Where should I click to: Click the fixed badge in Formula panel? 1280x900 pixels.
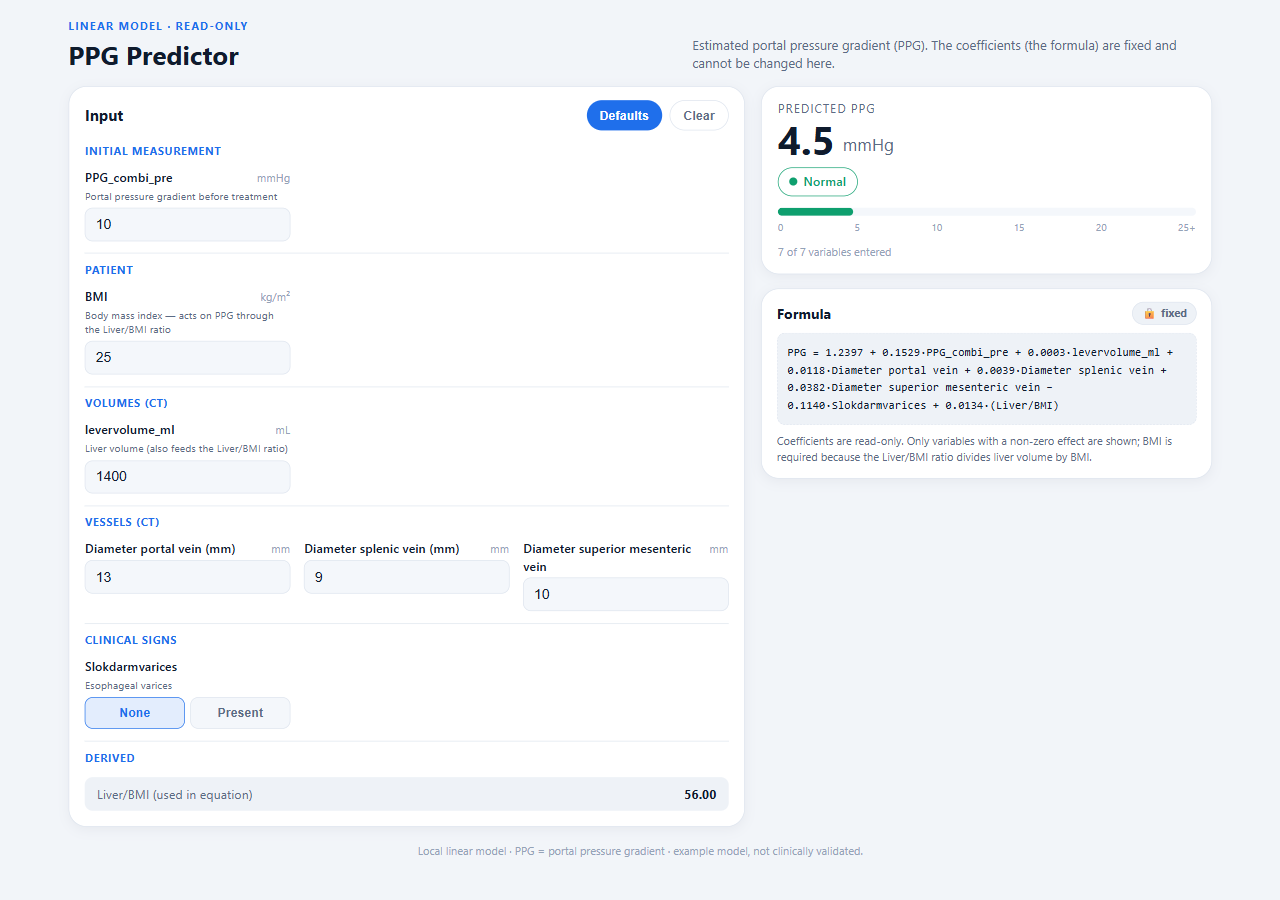pyautogui.click(x=1164, y=313)
